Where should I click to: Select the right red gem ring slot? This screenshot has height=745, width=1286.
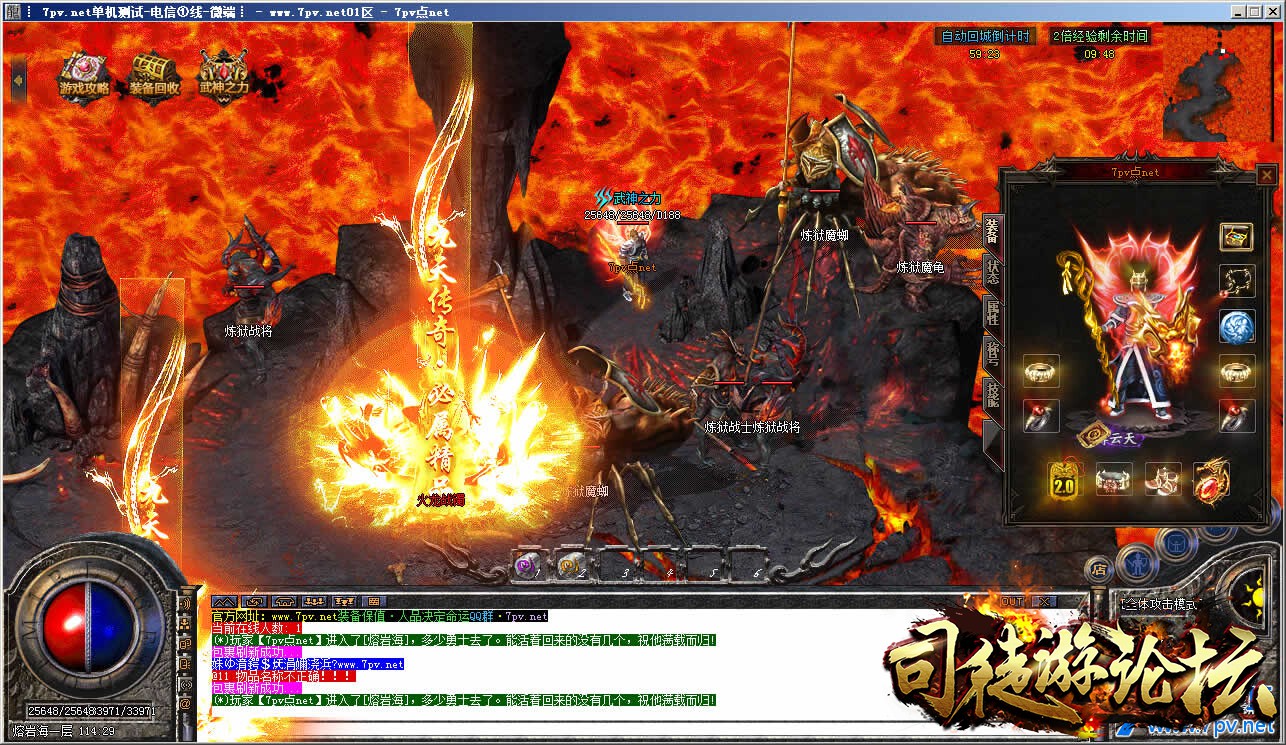1237,416
